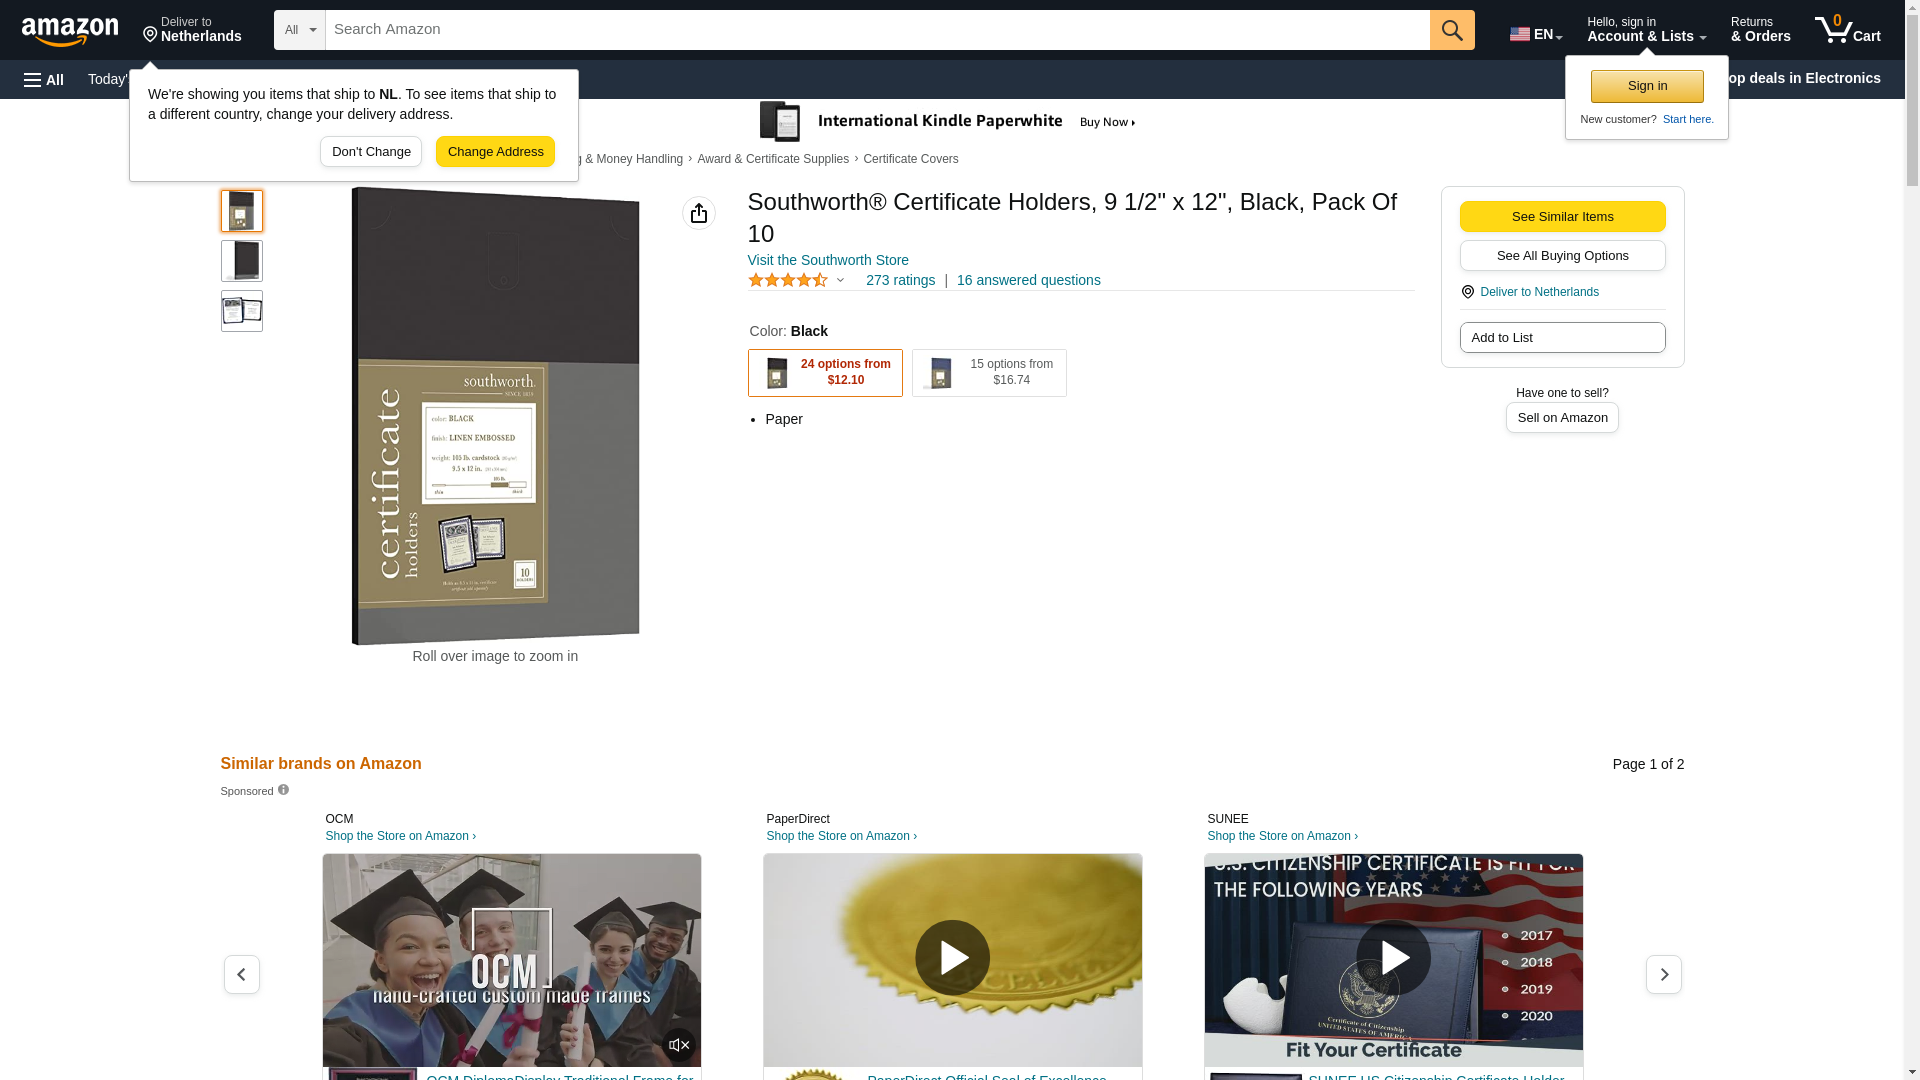This screenshot has width=1920, height=1080.
Task: Expand the search category All dropdown
Action: (300, 30)
